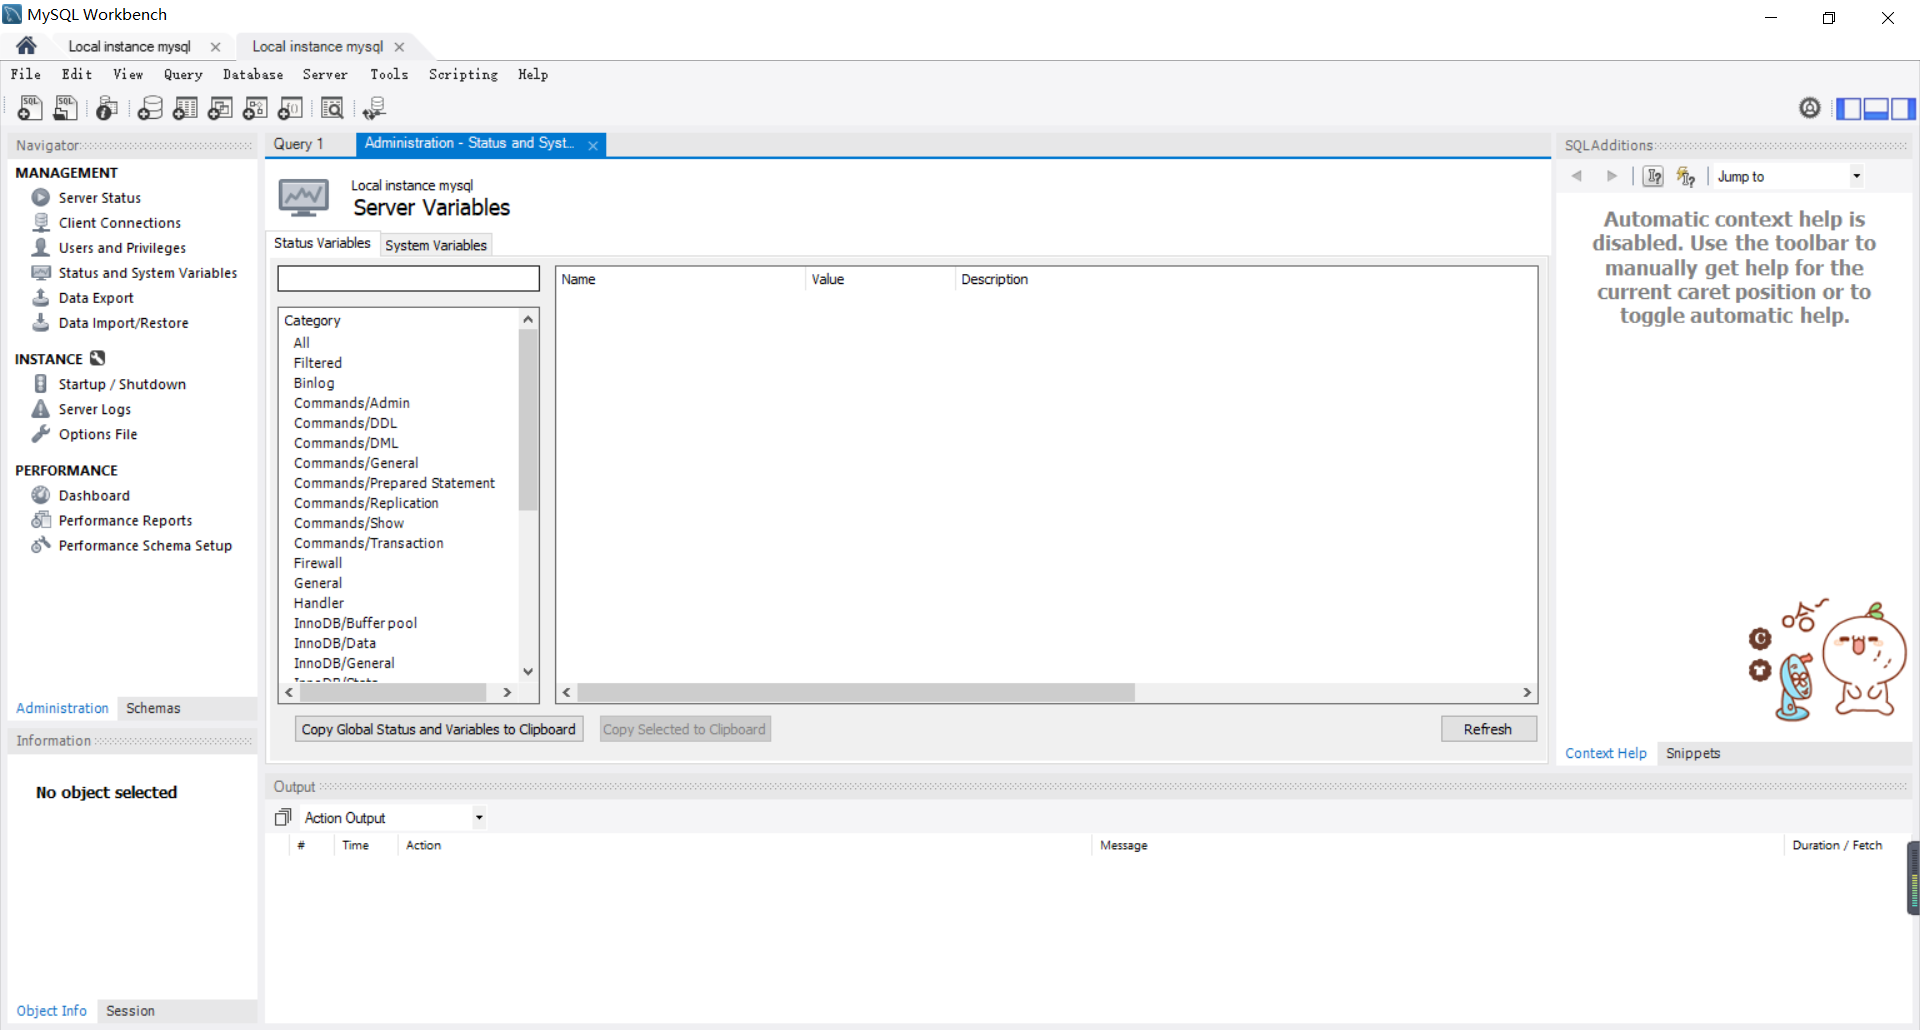Open preferences gear icon in toolbar
1920x1030 pixels.
click(1809, 108)
